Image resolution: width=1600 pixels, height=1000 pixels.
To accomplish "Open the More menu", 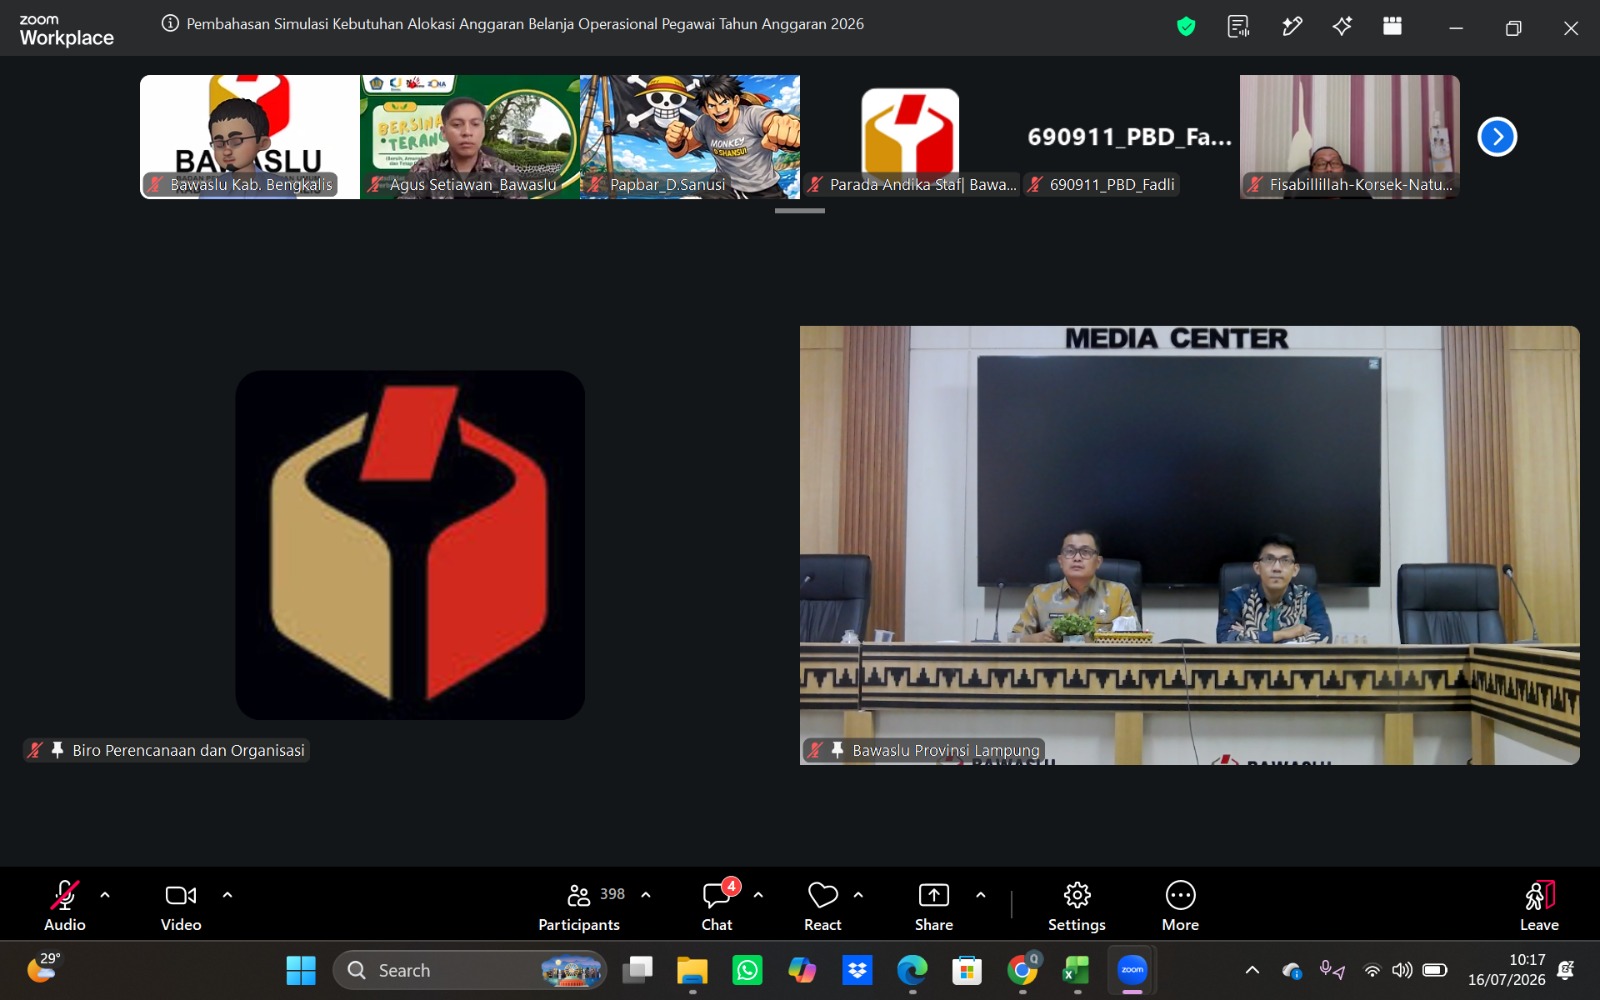I will 1180,906.
